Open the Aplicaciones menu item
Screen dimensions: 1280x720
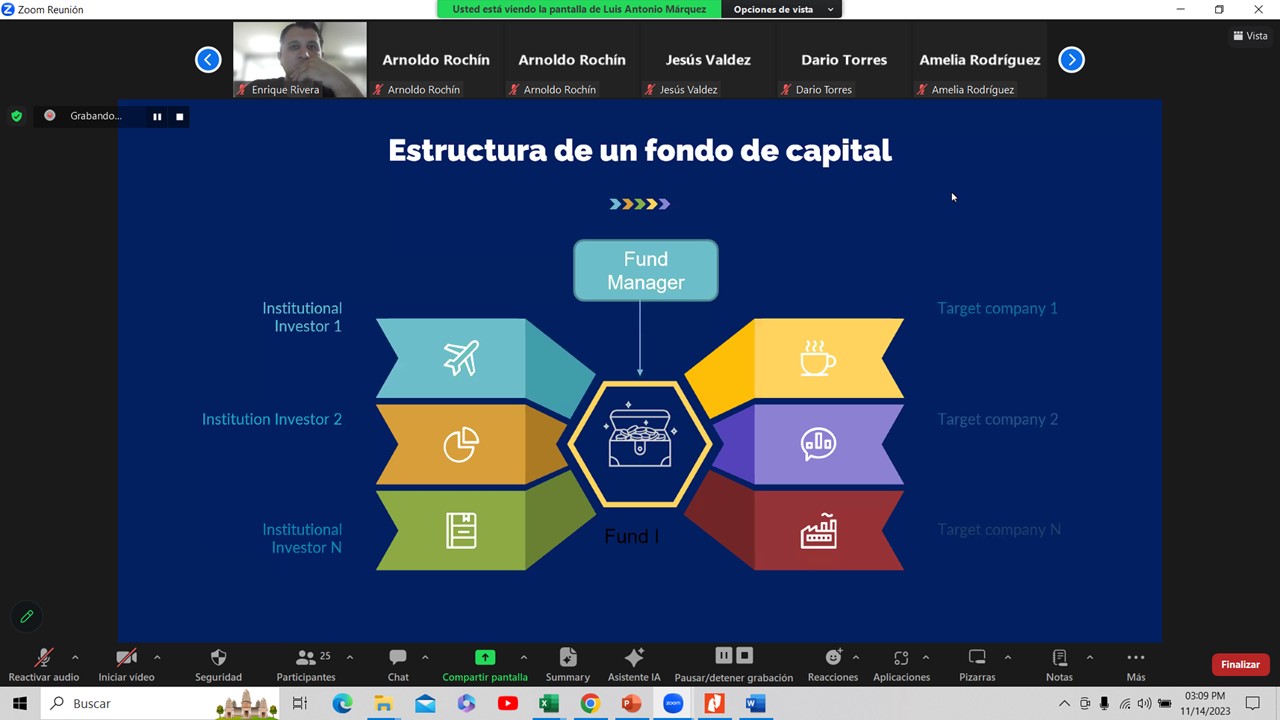click(901, 658)
